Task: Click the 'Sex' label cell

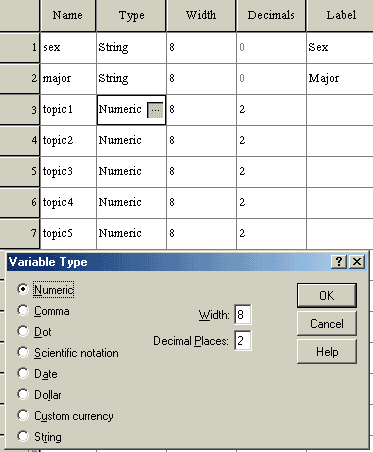Action: (340, 47)
